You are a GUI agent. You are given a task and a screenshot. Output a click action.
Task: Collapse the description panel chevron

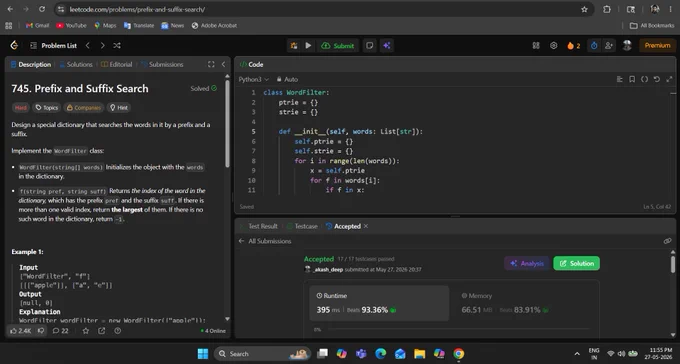pyautogui.click(x=223, y=64)
